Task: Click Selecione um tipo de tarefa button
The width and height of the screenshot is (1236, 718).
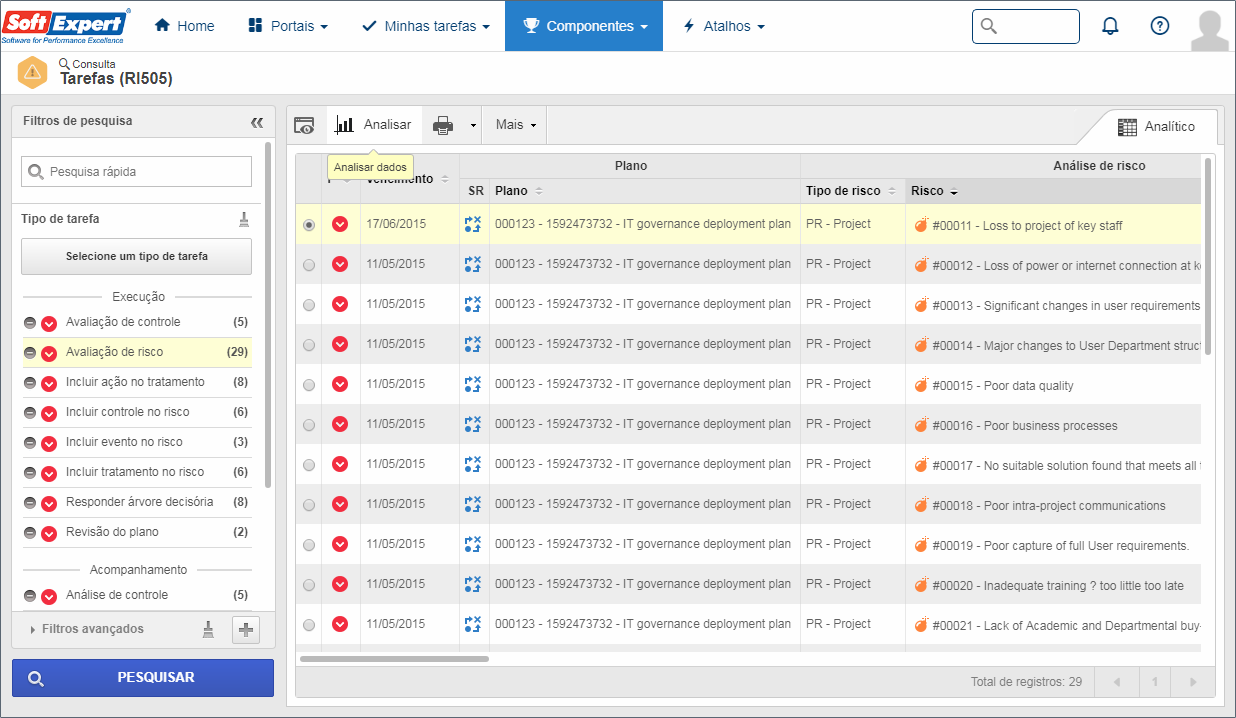Action: [137, 256]
